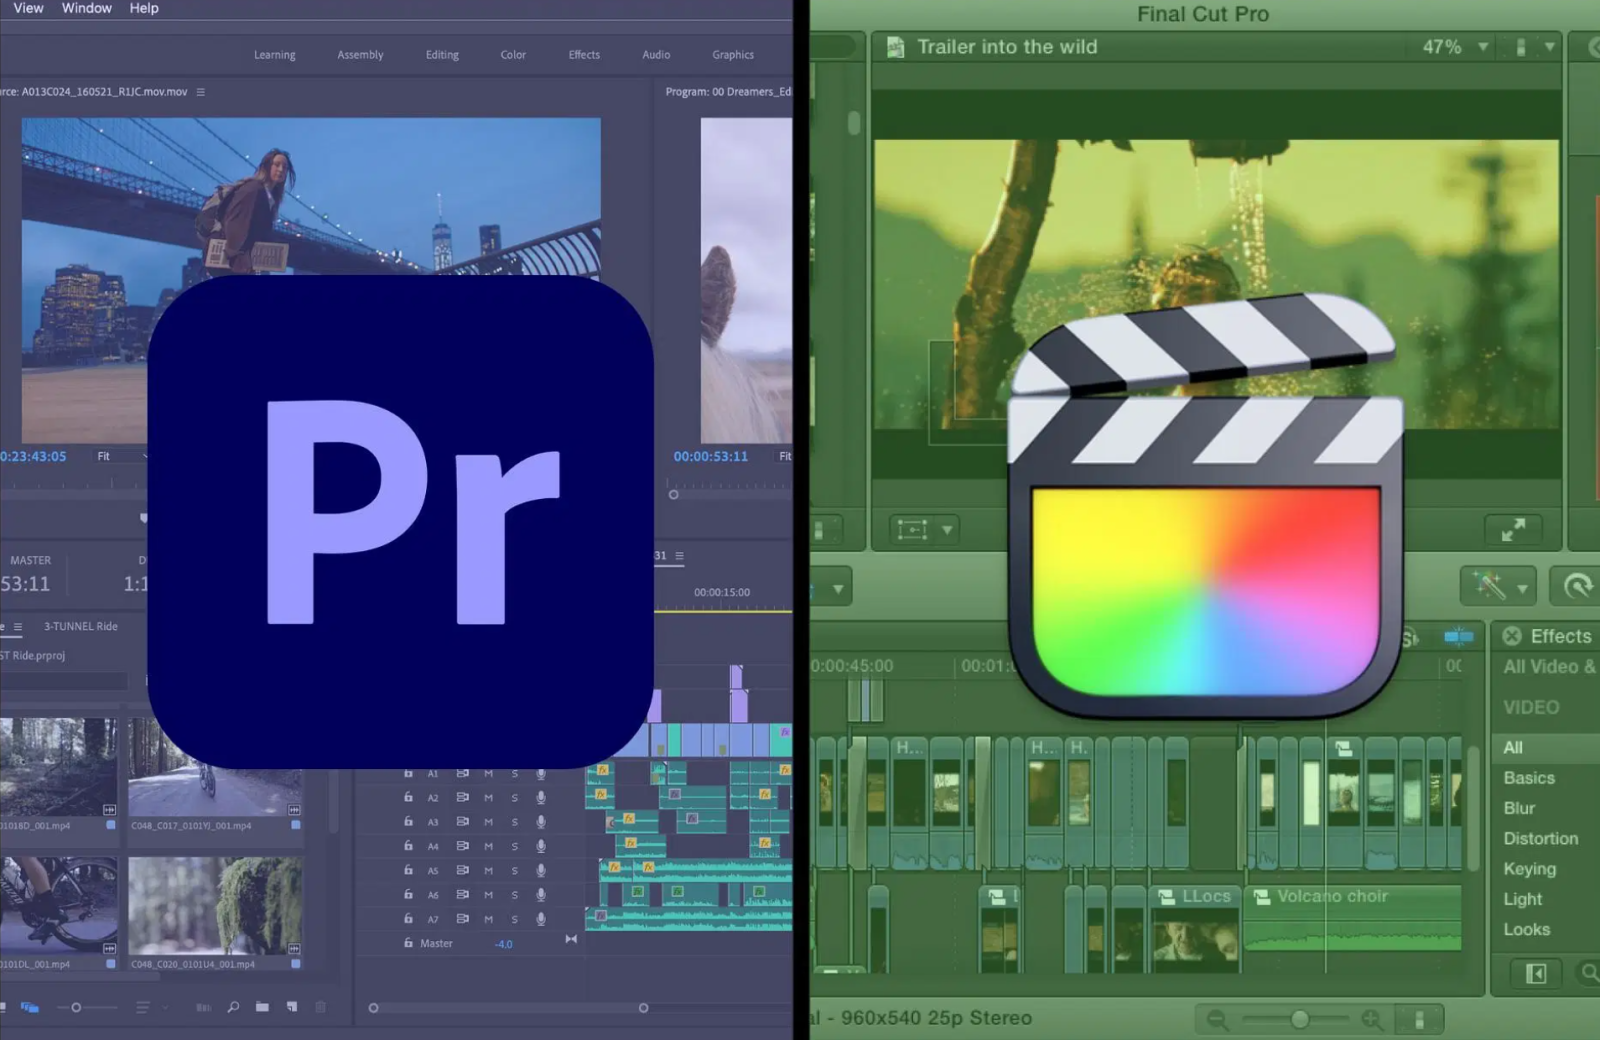This screenshot has height=1040, width=1600.
Task: Click source timecode 0:23:43:05
Action: (x=34, y=456)
